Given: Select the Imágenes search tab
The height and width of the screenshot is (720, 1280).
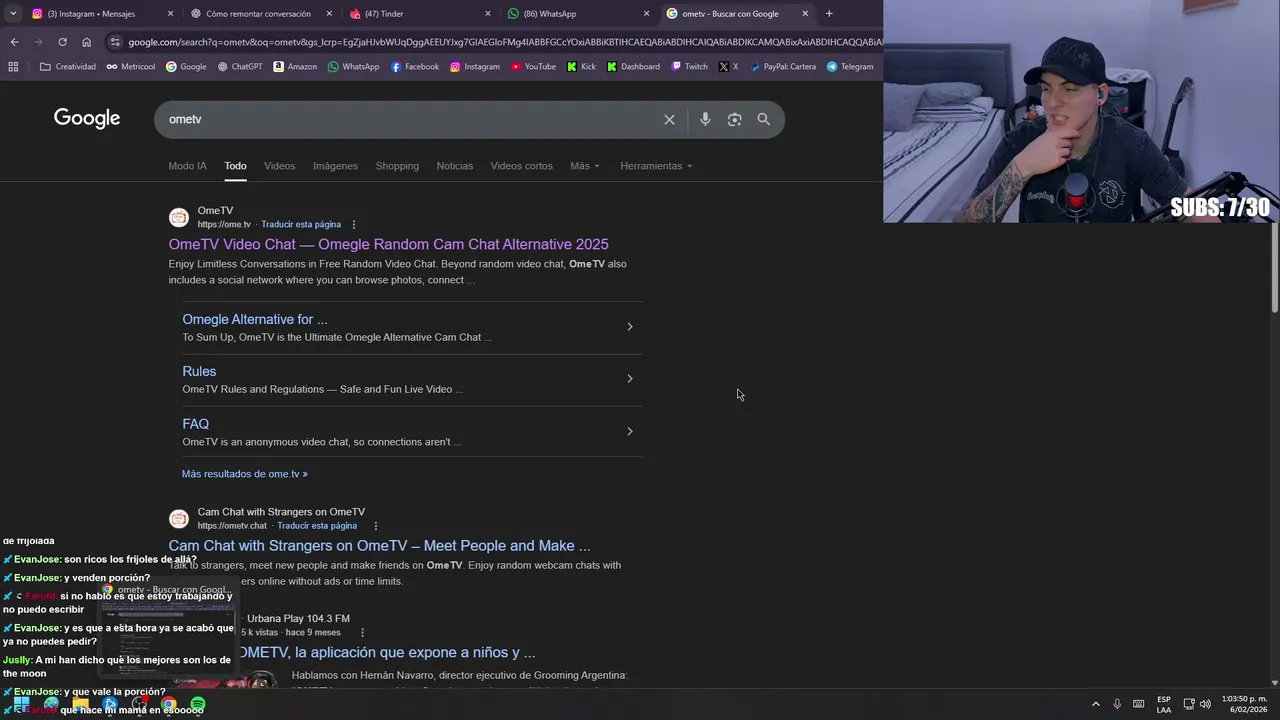Looking at the screenshot, I should tap(335, 166).
